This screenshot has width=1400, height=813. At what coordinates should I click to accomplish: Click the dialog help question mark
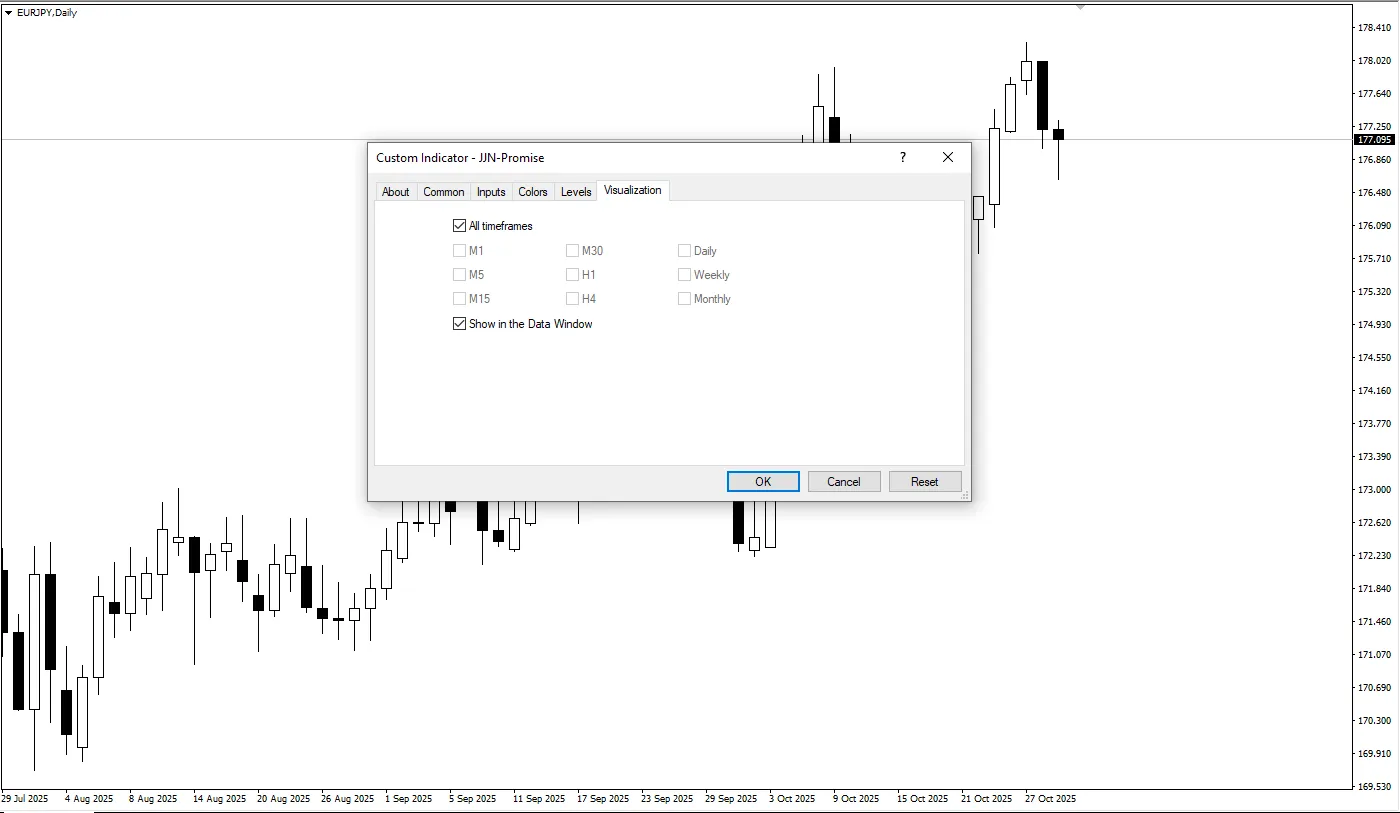coord(903,157)
